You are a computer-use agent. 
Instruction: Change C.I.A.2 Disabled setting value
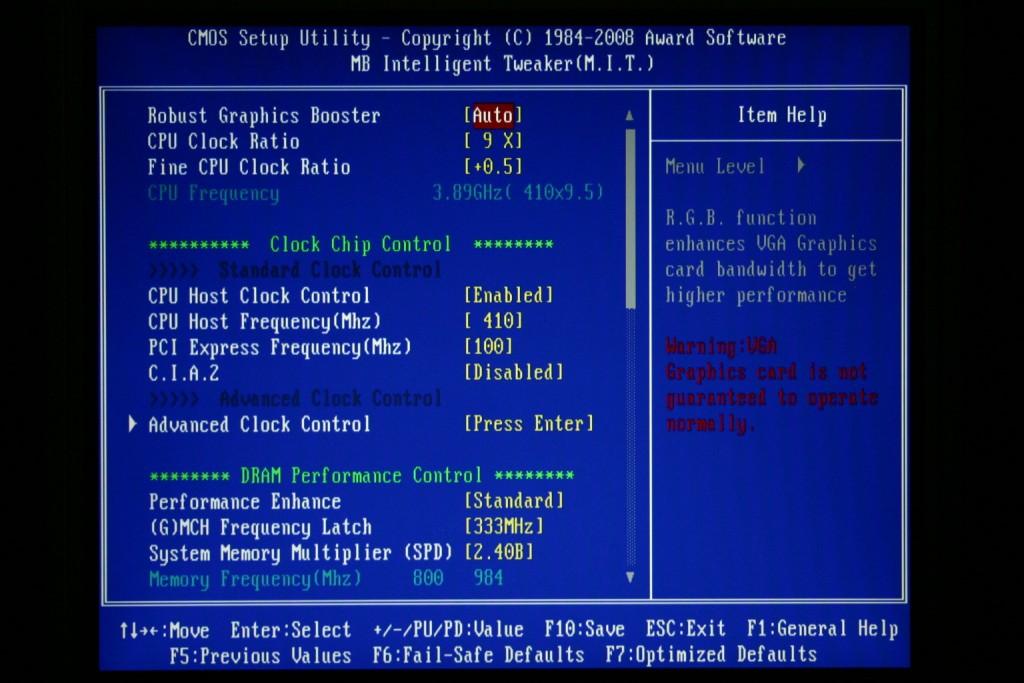(x=513, y=372)
